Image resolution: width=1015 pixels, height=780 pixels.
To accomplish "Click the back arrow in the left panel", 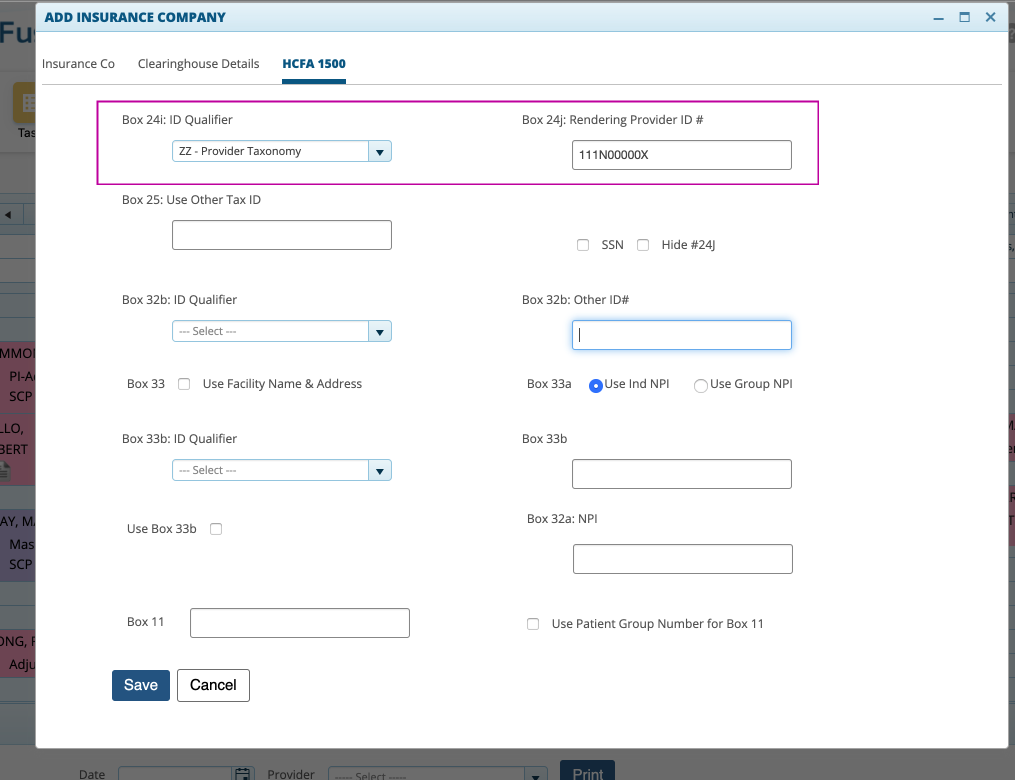I will (x=7, y=213).
